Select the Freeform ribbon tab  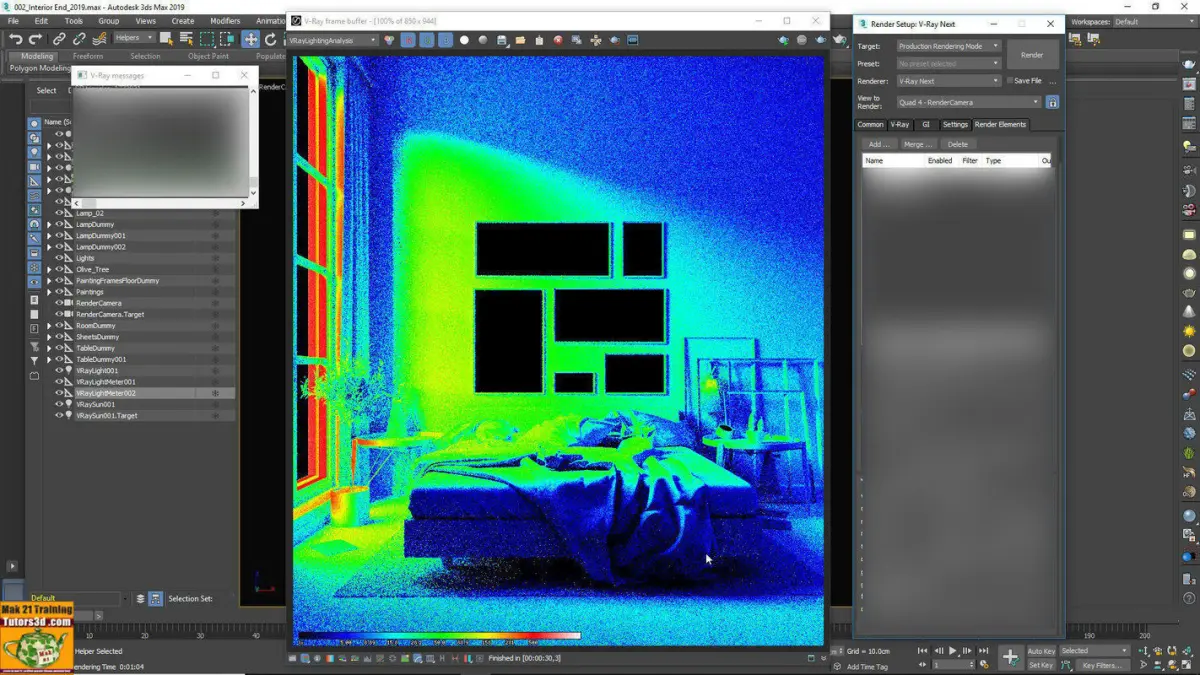pos(88,56)
